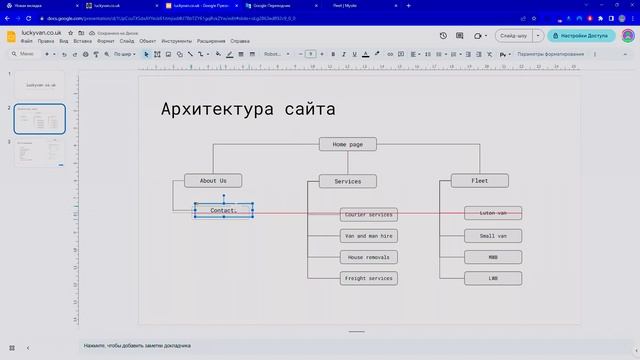Open the text alignment dropdown

tap(415, 54)
